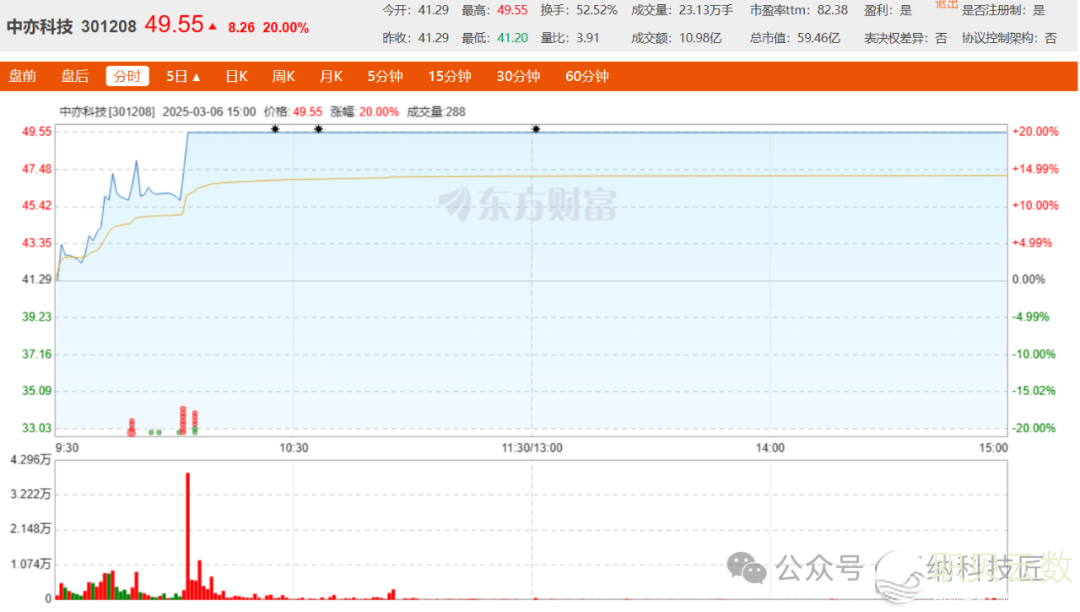Click the -15.02% percent axis label
This screenshot has height=612, width=1080.
(x=1034, y=390)
